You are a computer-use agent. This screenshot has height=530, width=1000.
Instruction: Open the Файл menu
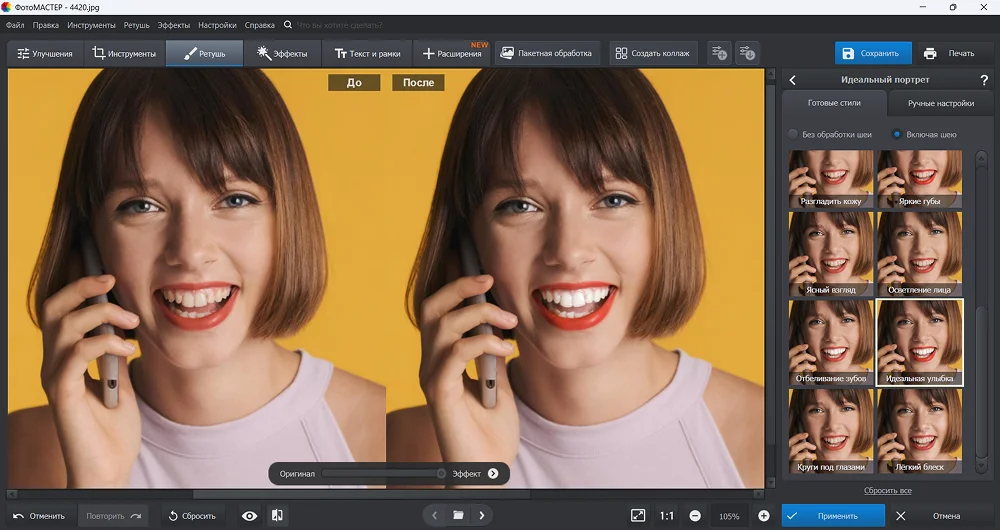15,25
